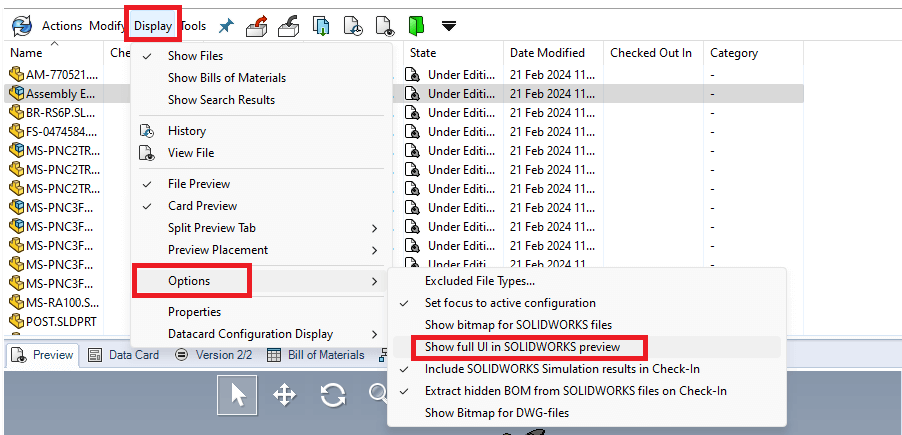This screenshot has width=902, height=435.
Task: Select the zoom magnifier tool in preview
Action: pyautogui.click(x=378, y=394)
